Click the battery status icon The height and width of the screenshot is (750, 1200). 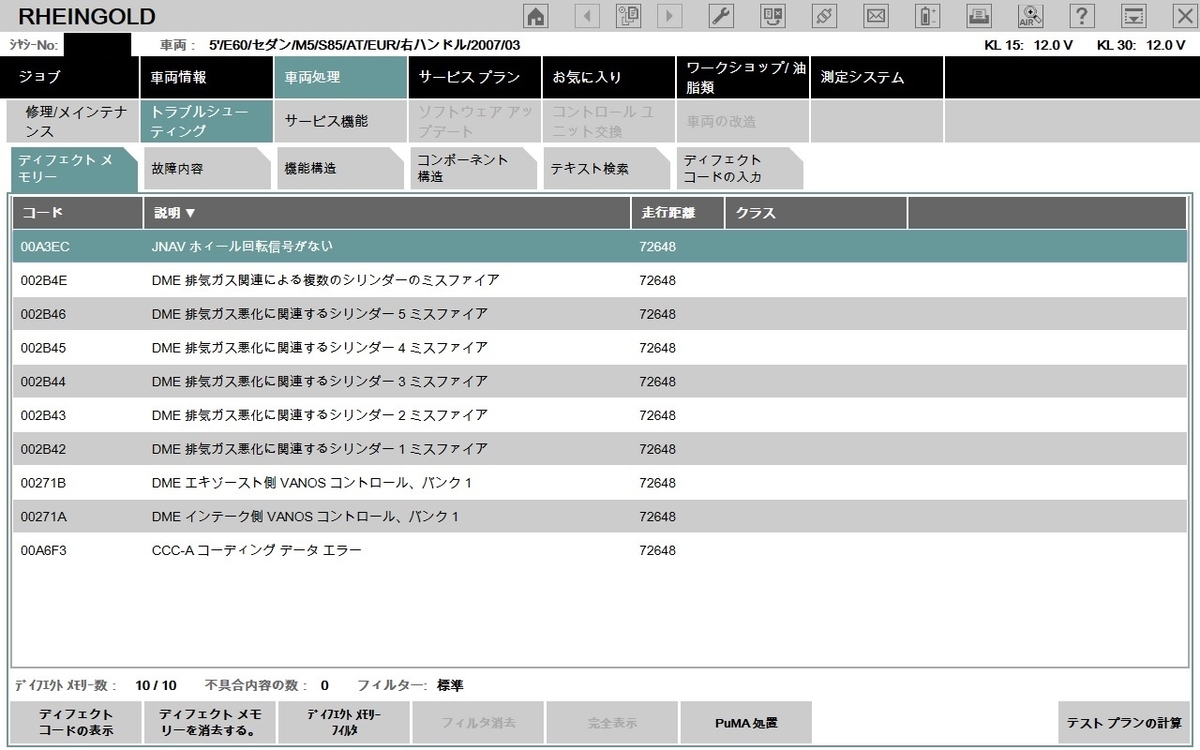[928, 15]
